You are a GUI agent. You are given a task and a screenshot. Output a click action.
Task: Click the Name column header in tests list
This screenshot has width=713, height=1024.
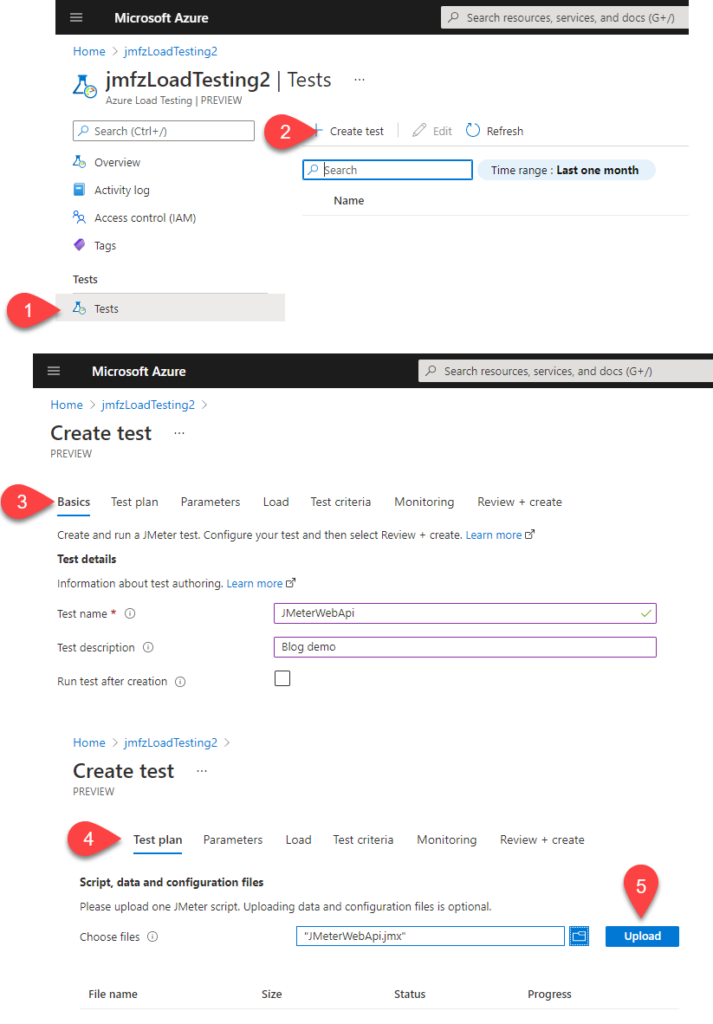(349, 200)
